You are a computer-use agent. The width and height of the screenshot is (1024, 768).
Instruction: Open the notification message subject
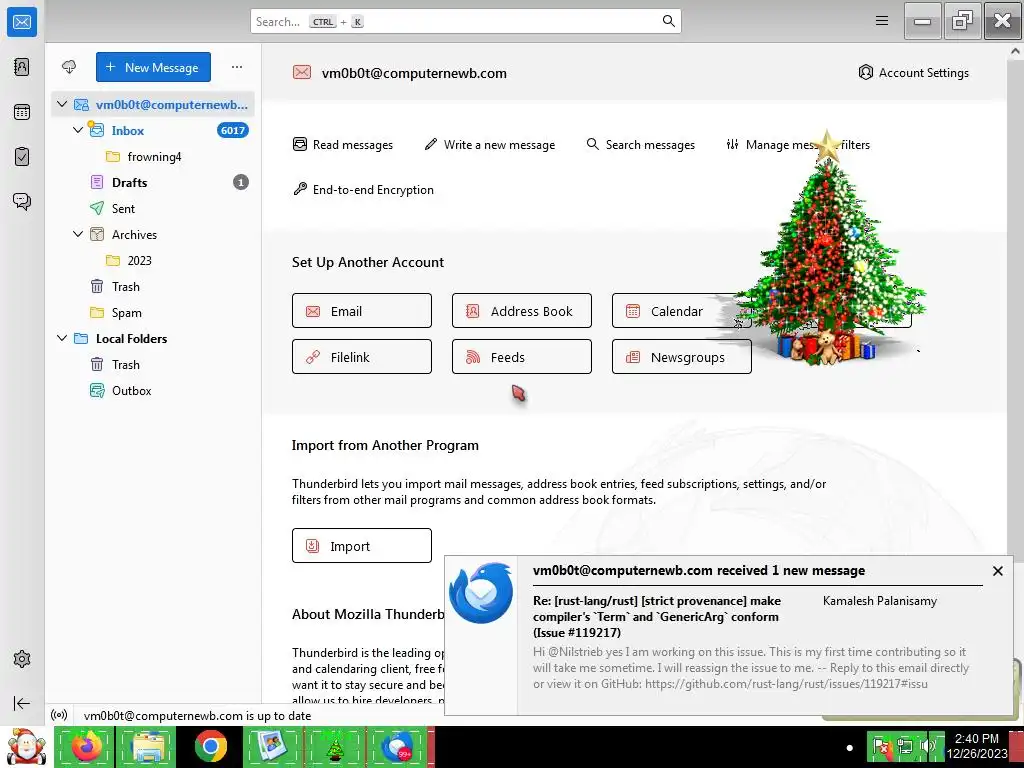coord(657,616)
